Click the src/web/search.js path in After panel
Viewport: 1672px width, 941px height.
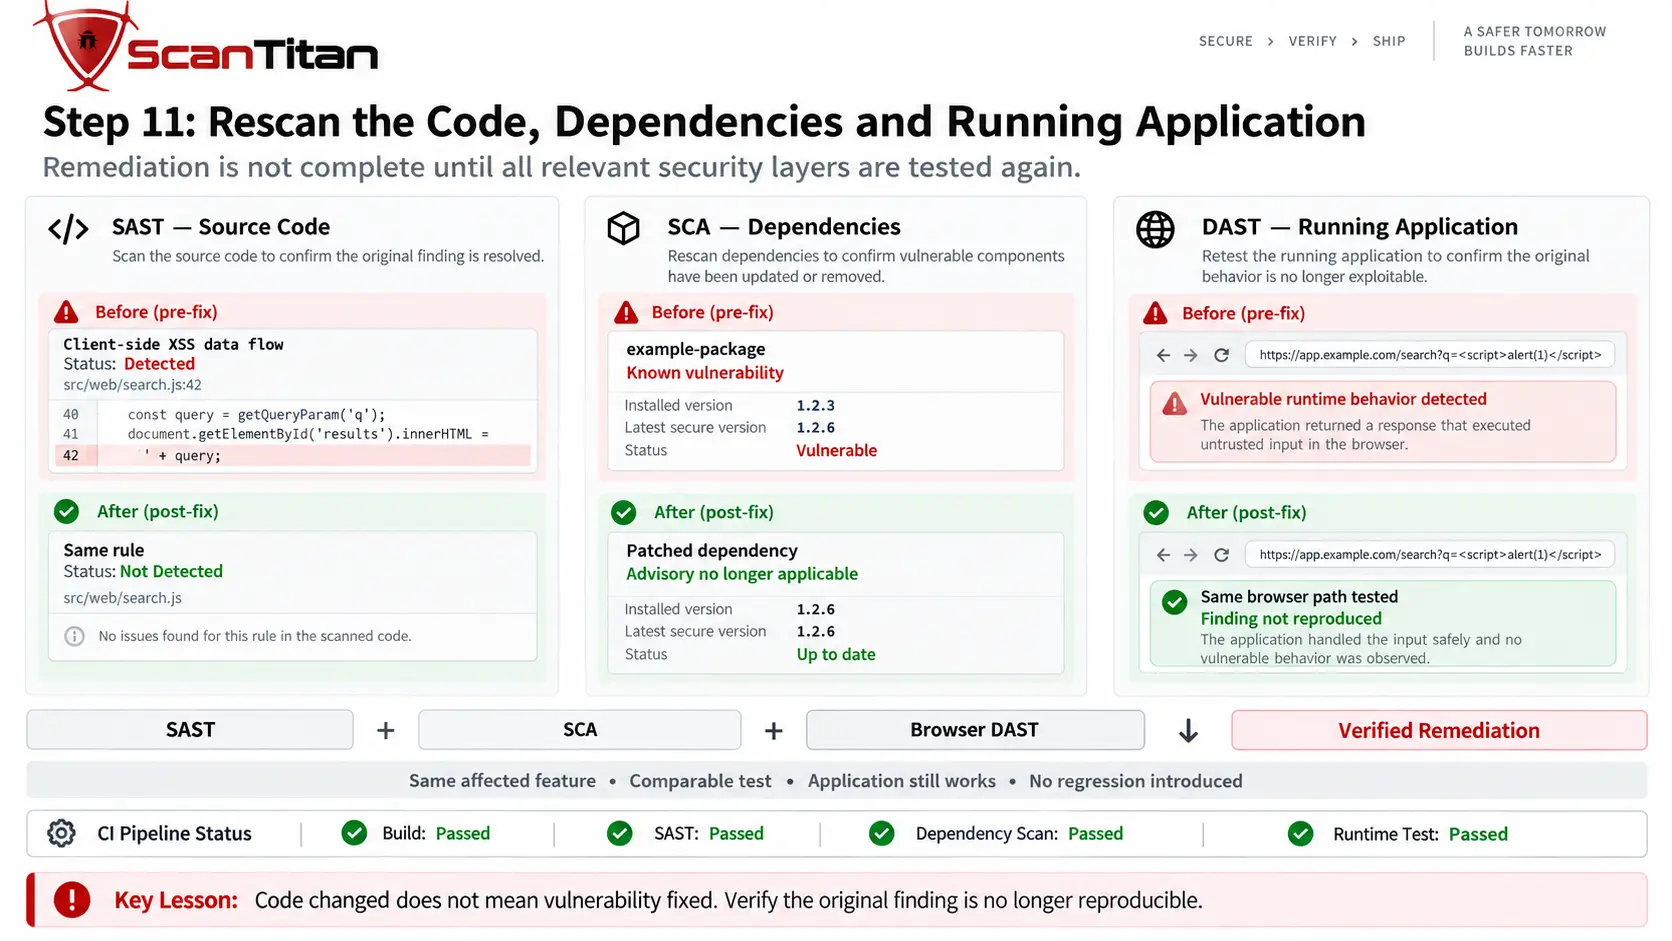(122, 598)
